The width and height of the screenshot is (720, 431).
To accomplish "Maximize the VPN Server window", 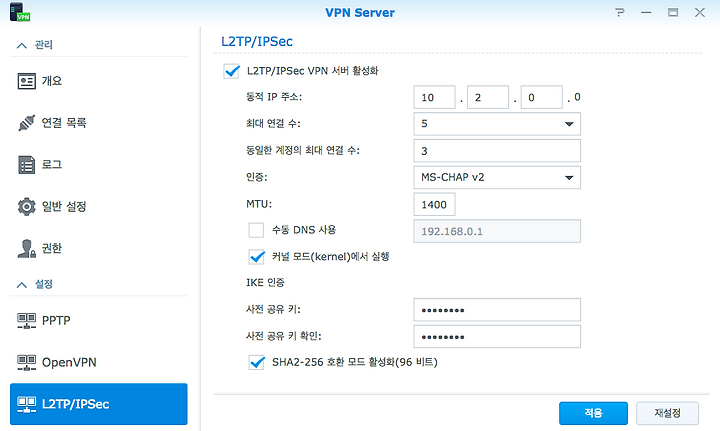I will (x=673, y=12).
